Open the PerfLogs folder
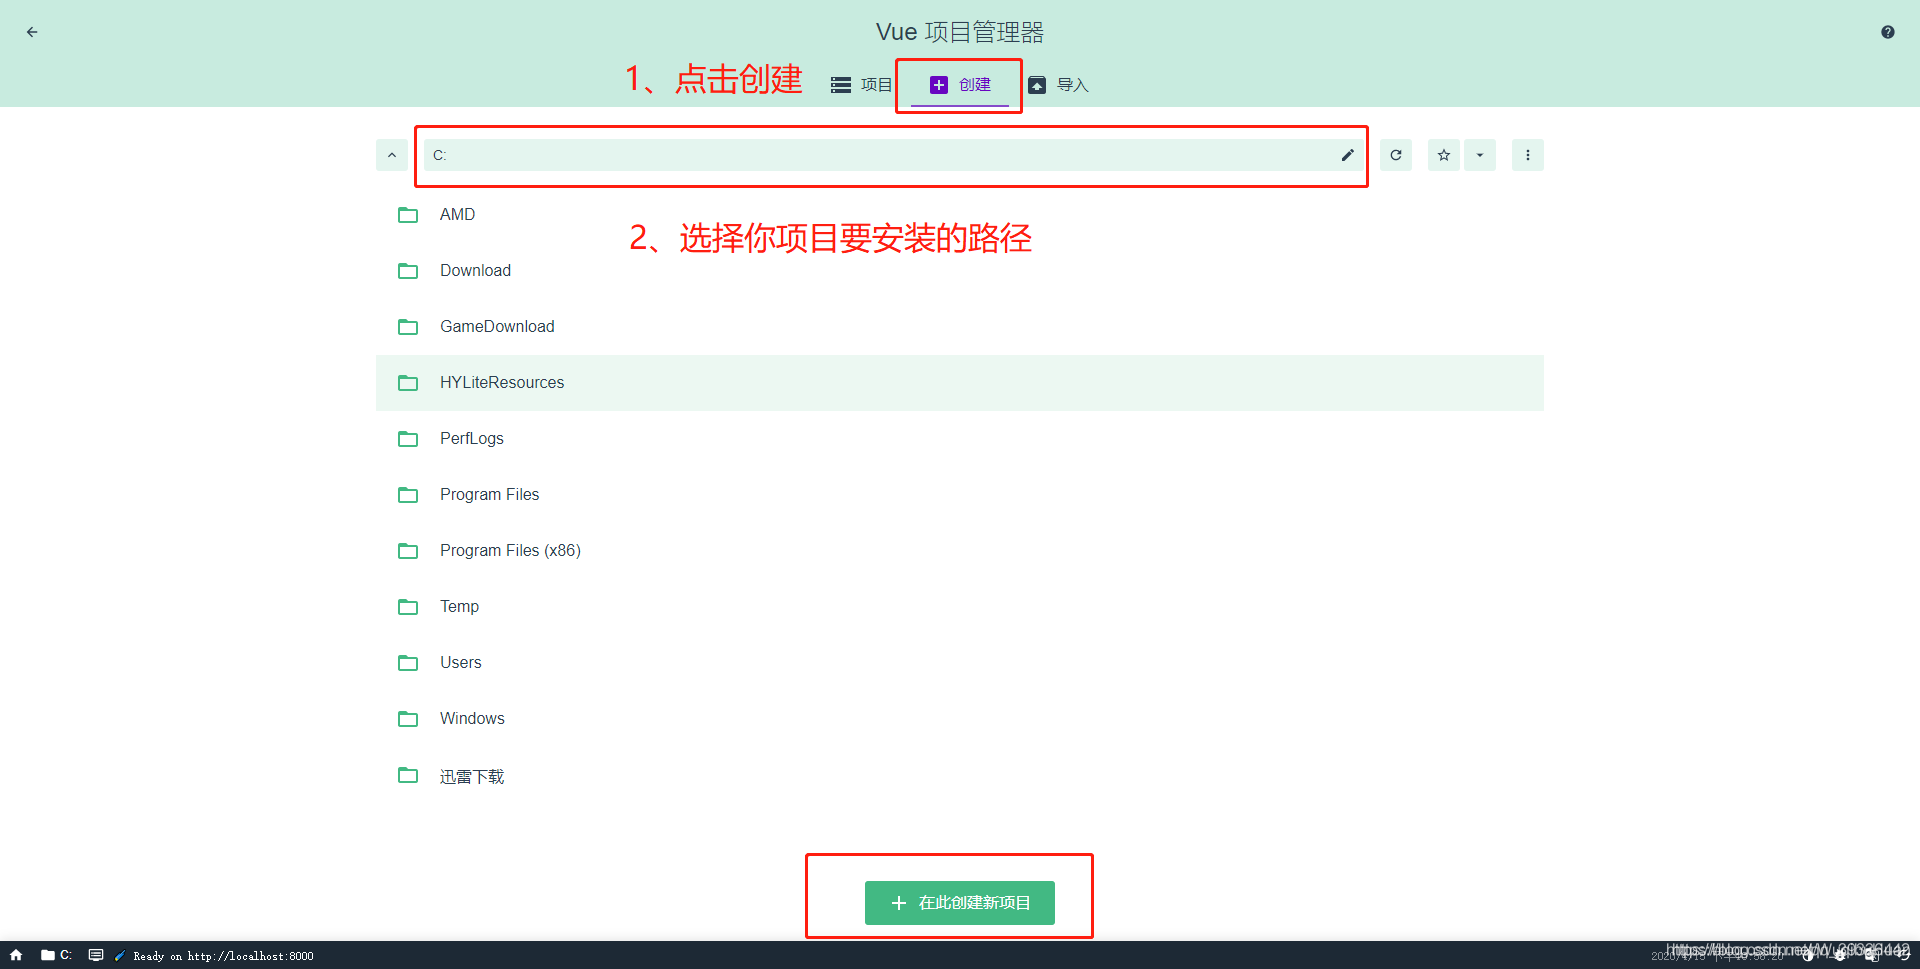The height and width of the screenshot is (969, 1920). point(960,439)
